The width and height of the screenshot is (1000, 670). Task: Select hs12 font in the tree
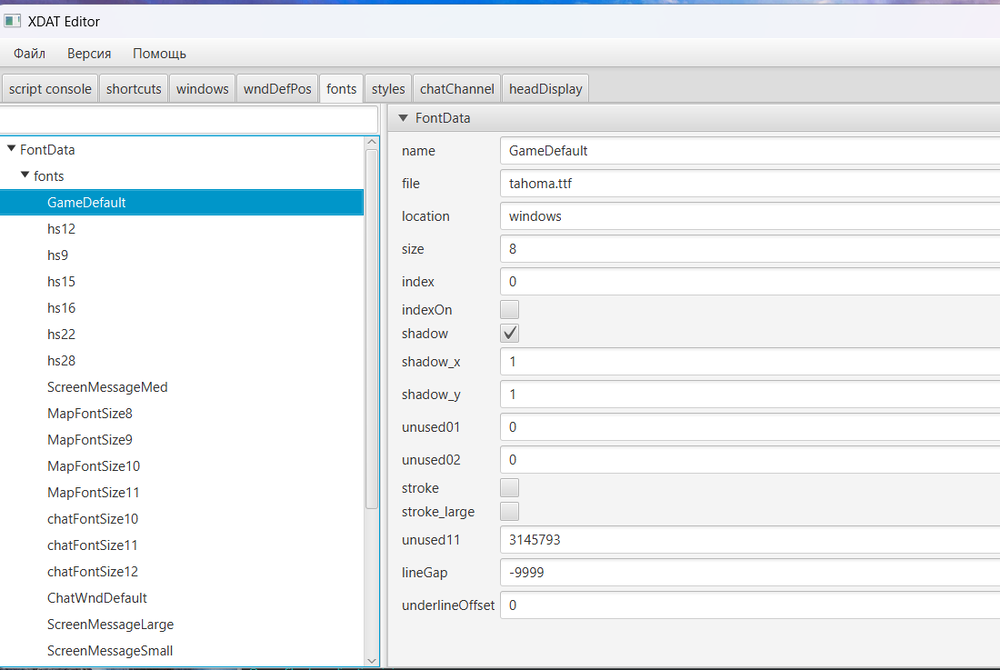[x=61, y=229]
